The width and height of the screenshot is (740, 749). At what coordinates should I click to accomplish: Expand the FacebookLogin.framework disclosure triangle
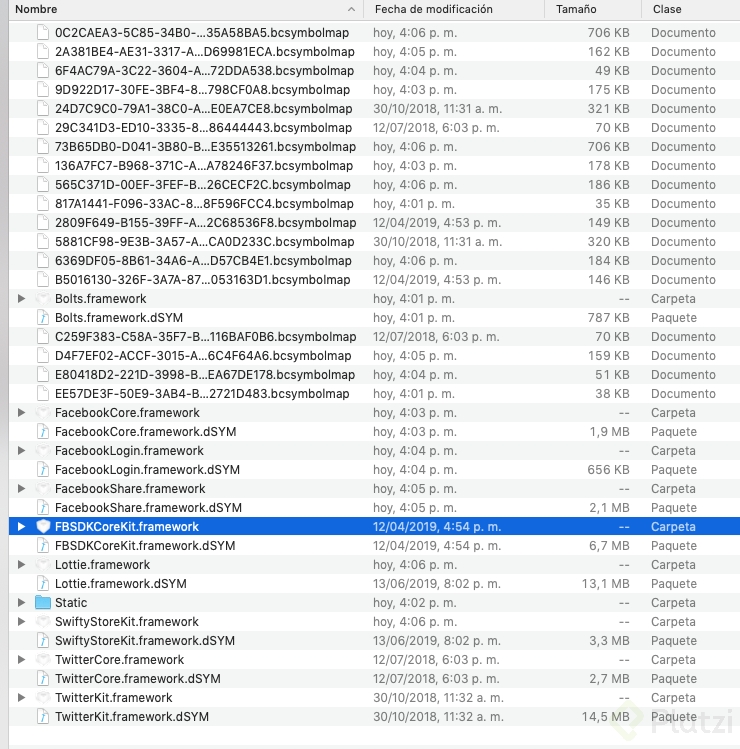(21, 450)
